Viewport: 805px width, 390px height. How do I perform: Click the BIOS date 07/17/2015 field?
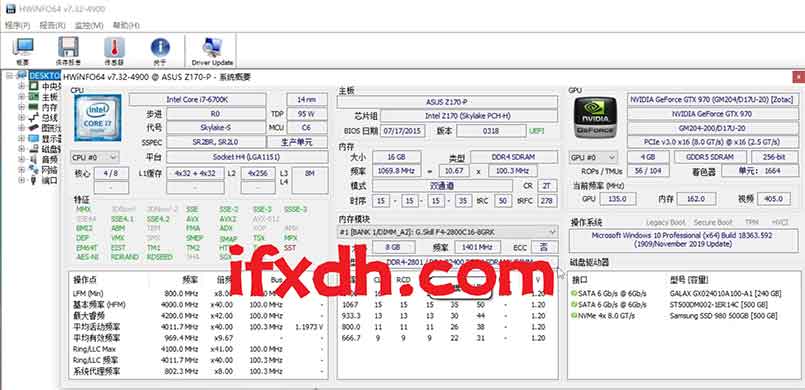tap(402, 131)
